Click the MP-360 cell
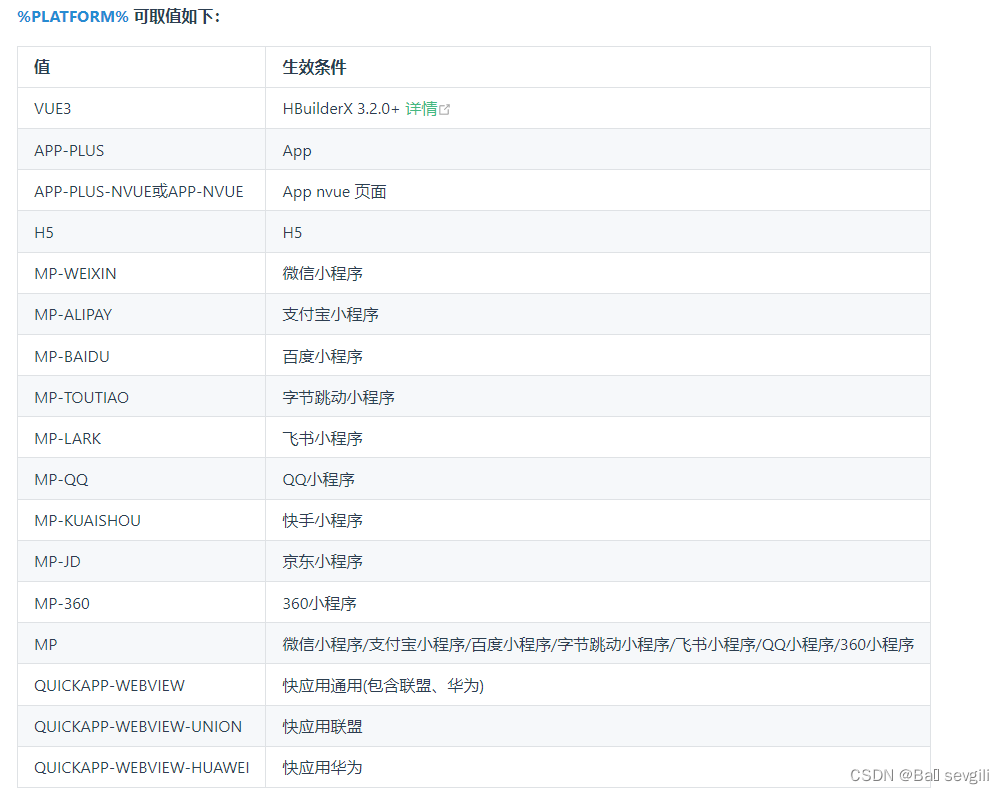The height and width of the screenshot is (794, 1004). [60, 601]
